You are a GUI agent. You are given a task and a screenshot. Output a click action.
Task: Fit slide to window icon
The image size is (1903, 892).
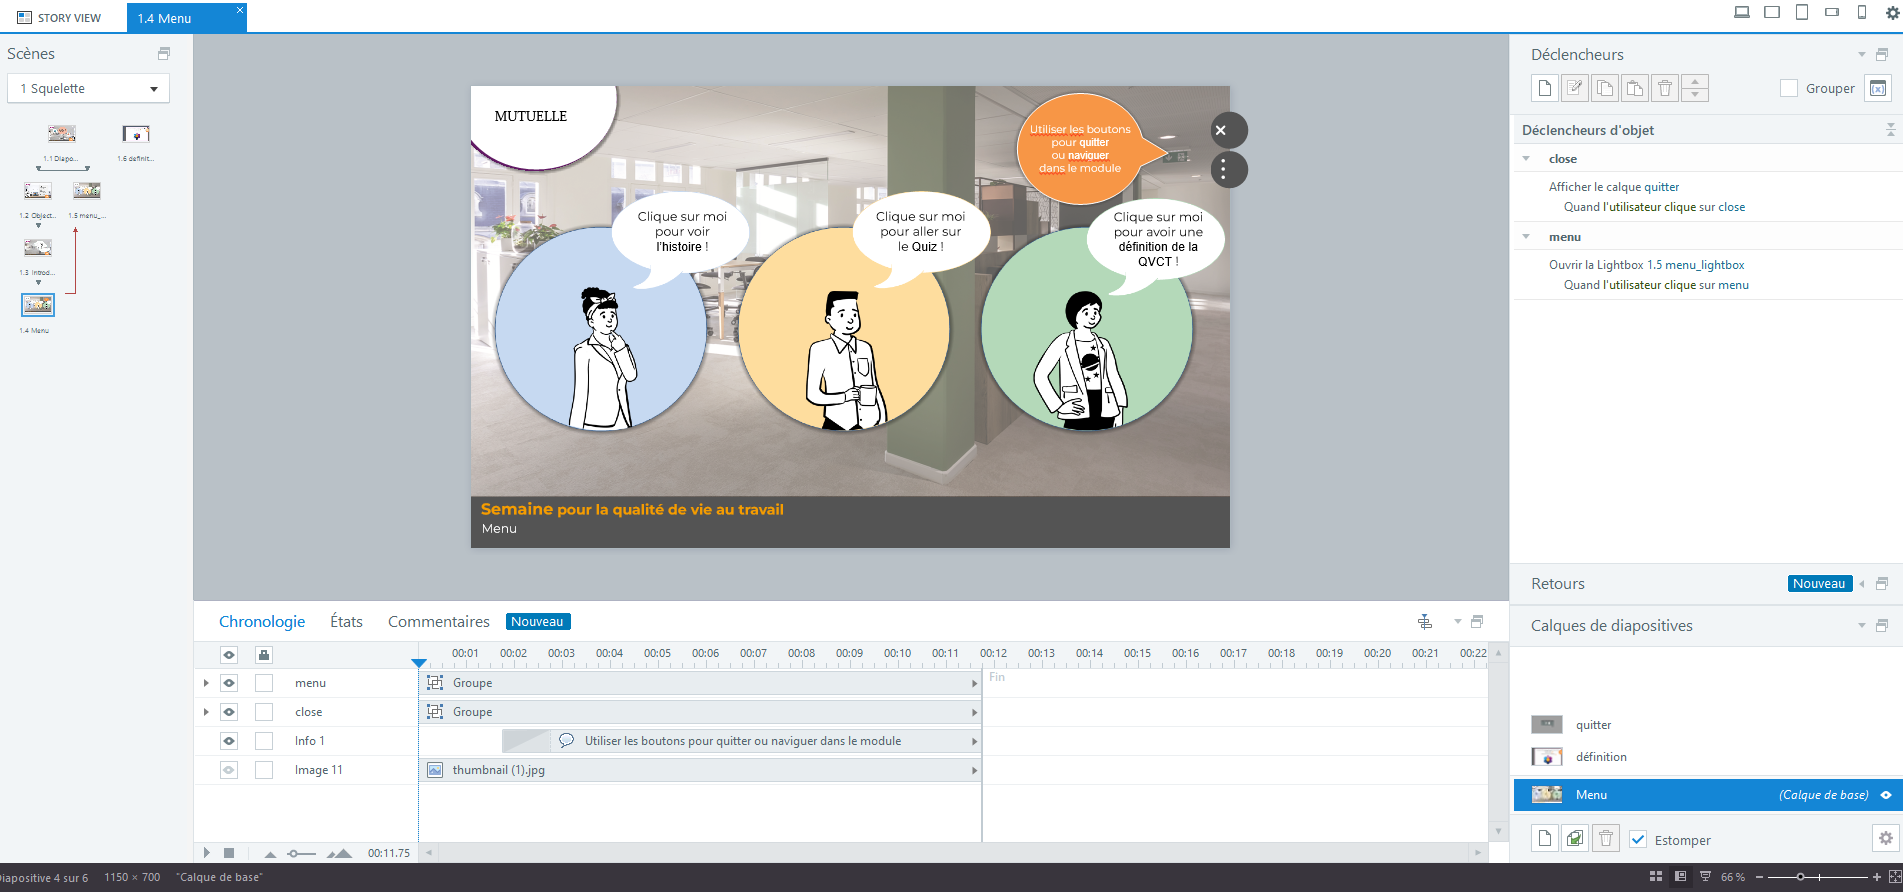(1894, 877)
